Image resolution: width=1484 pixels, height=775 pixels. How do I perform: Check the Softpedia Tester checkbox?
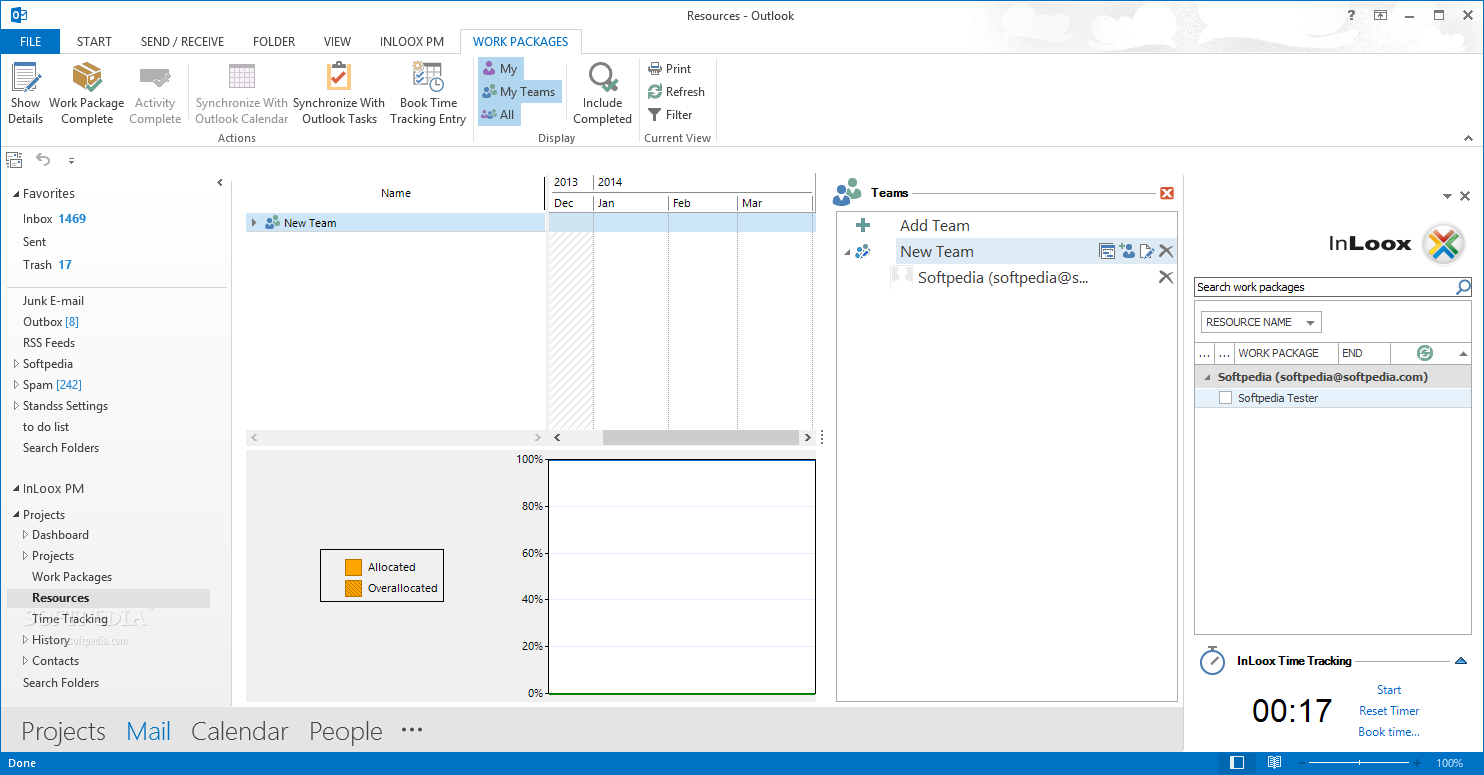click(1226, 398)
